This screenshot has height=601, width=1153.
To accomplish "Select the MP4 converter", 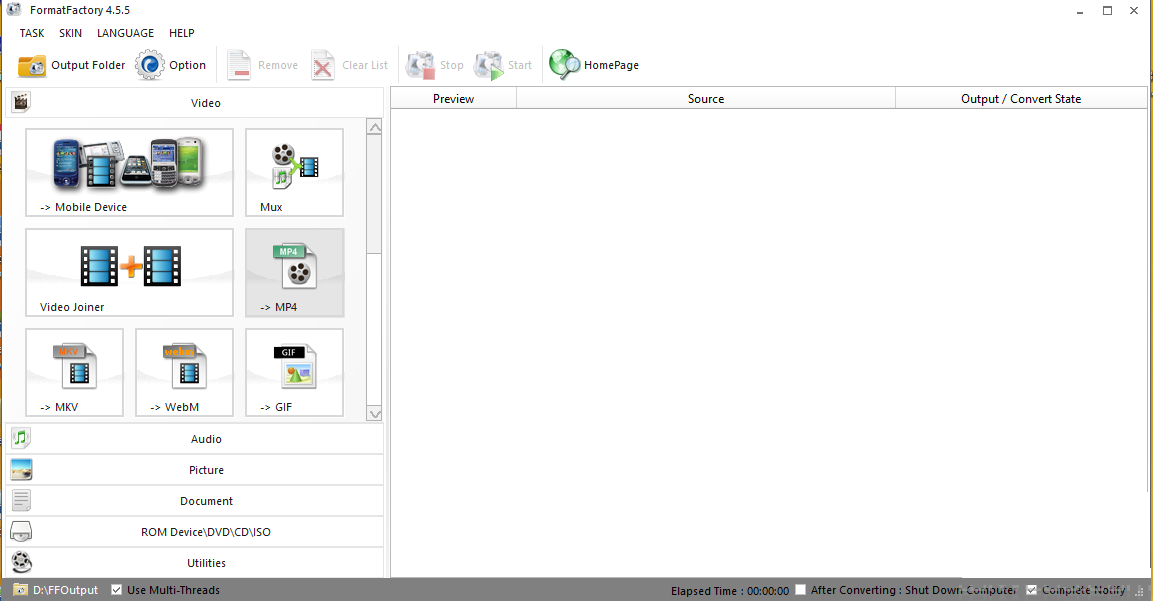I will click(294, 272).
